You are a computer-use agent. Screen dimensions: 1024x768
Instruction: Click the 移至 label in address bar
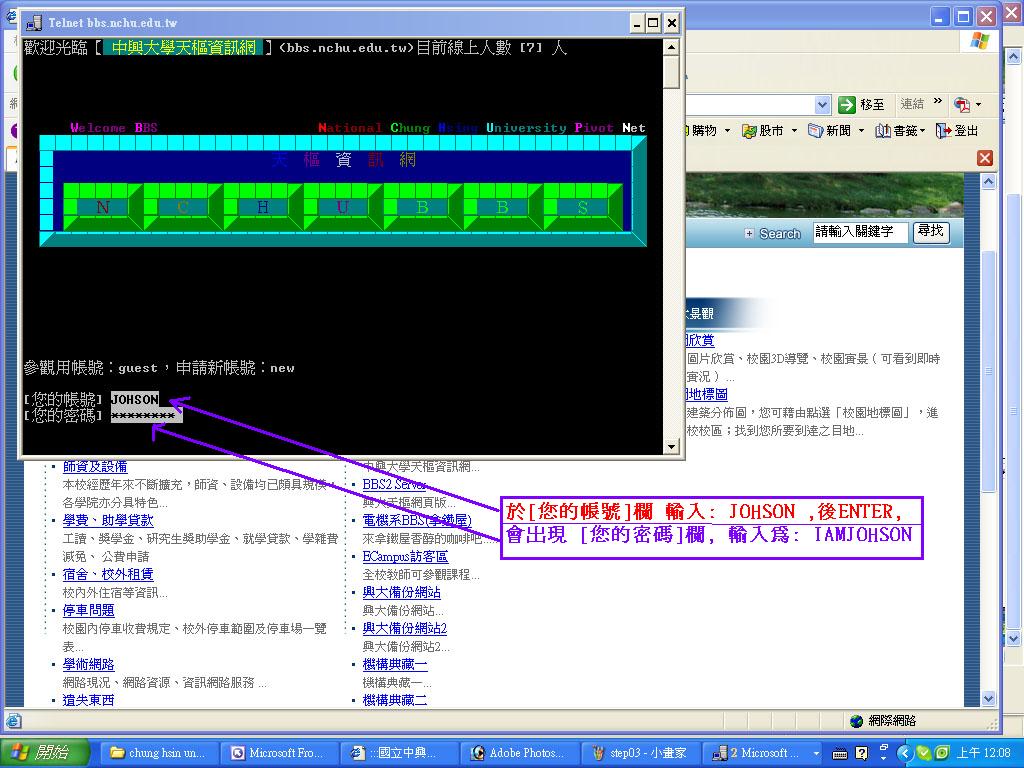[x=872, y=104]
